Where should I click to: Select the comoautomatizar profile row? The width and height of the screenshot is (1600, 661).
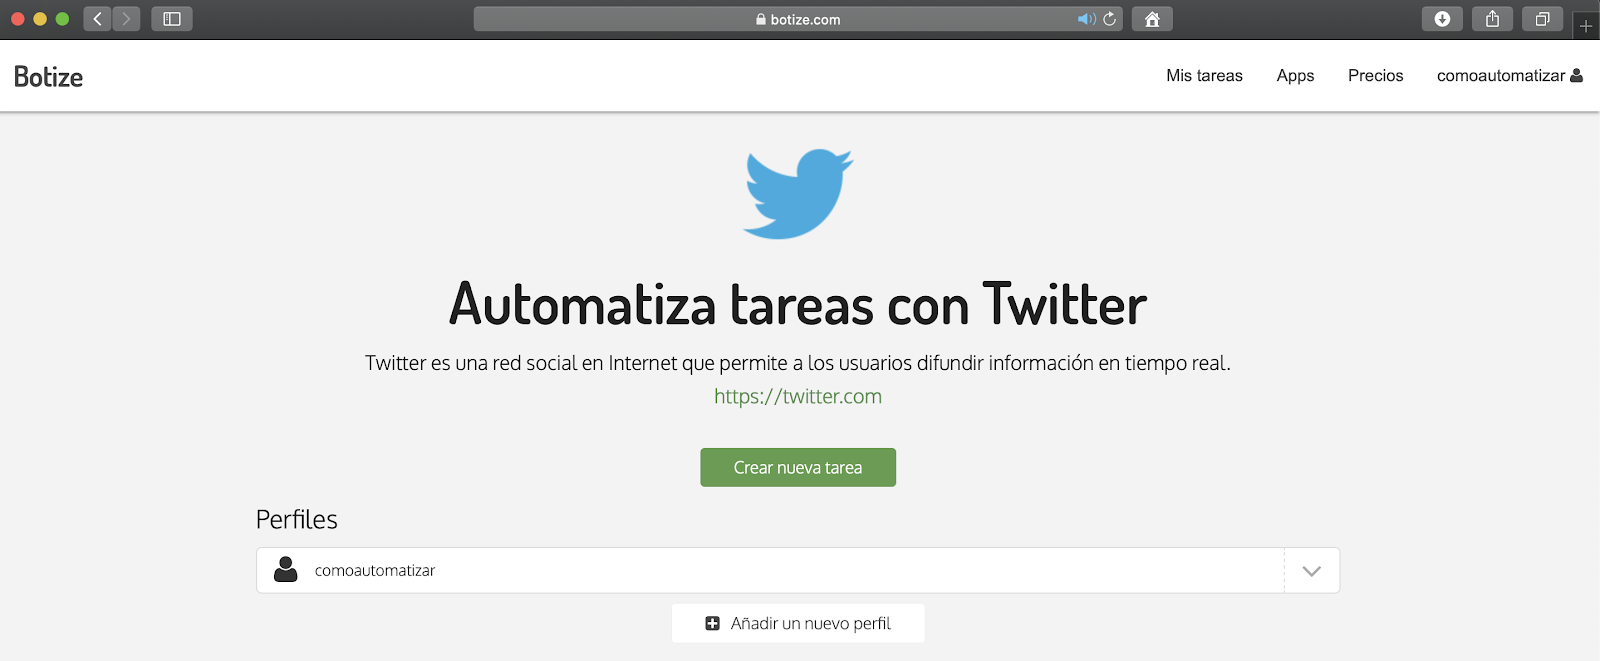tap(798, 570)
